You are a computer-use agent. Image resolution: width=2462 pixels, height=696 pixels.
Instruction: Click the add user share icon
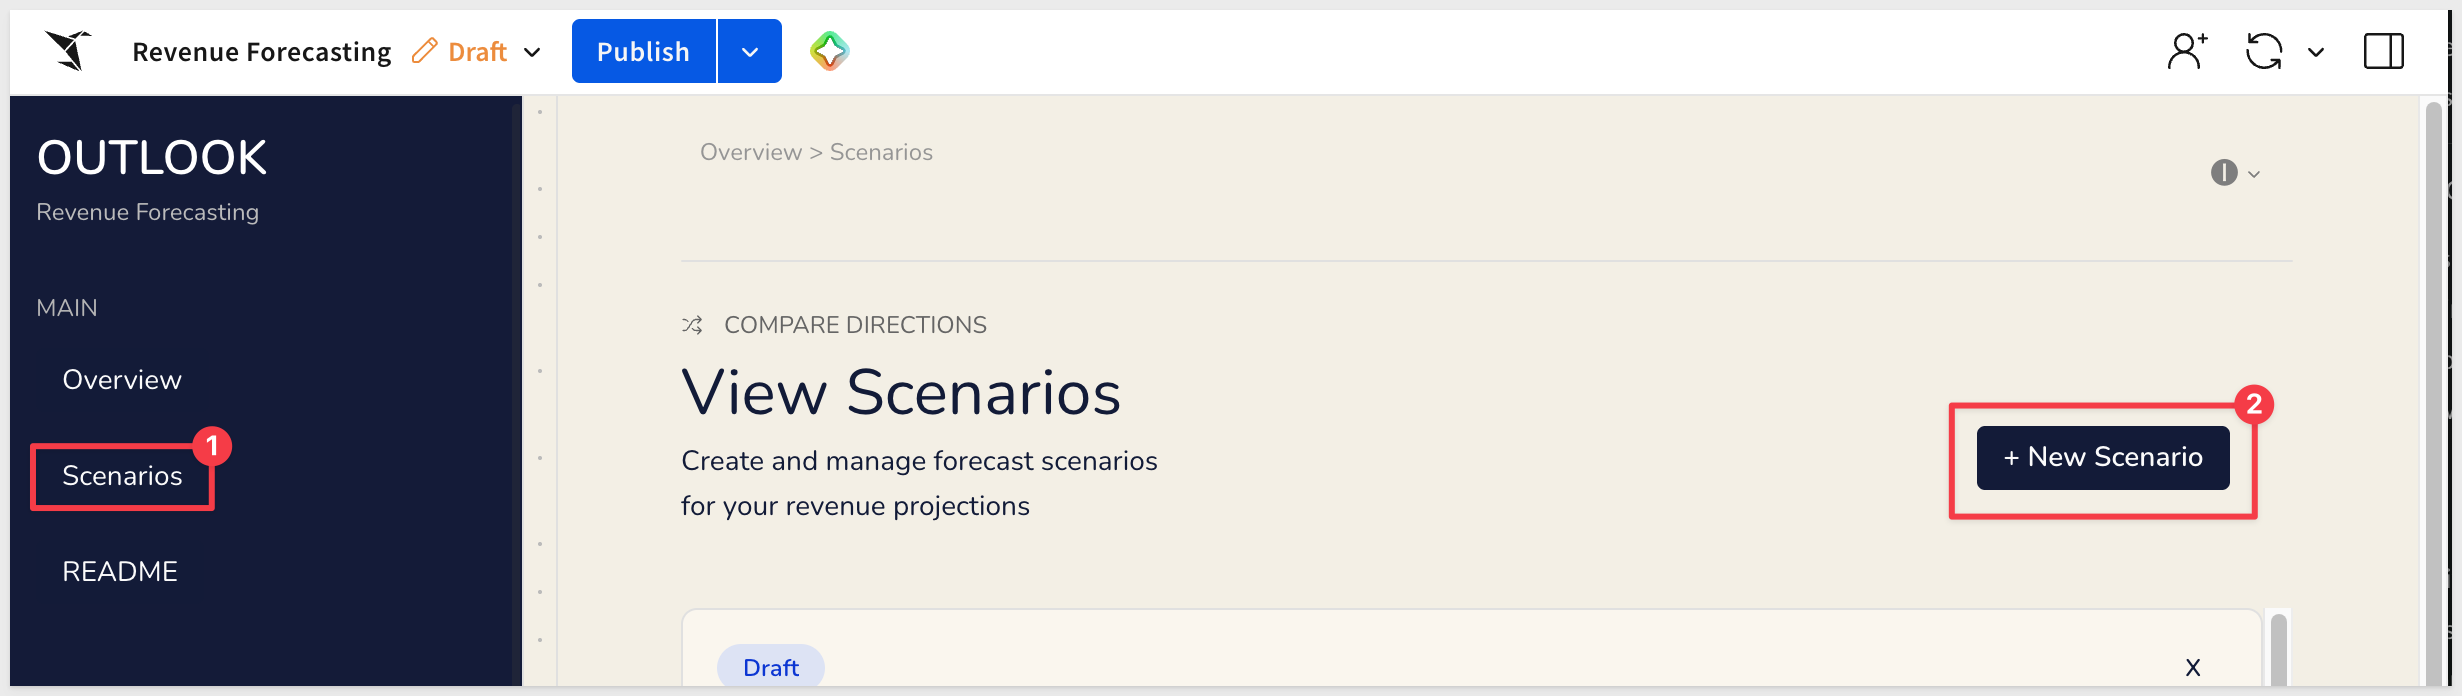(x=2188, y=51)
